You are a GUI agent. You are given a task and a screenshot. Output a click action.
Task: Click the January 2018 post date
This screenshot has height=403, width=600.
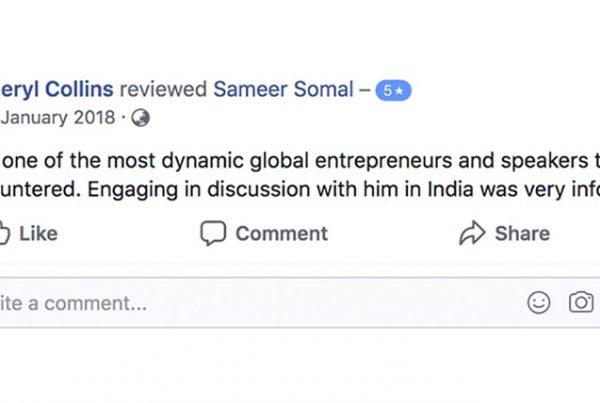pyautogui.click(x=58, y=118)
